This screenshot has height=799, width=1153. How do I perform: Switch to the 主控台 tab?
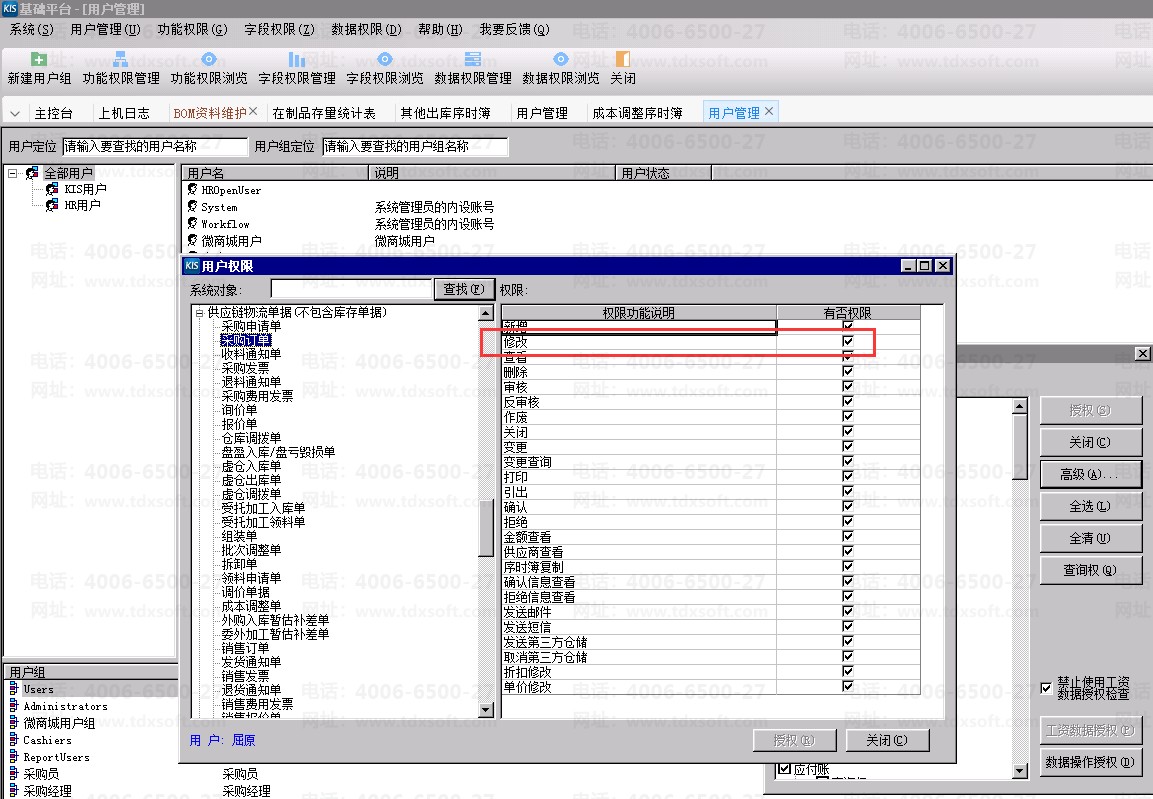click(54, 113)
